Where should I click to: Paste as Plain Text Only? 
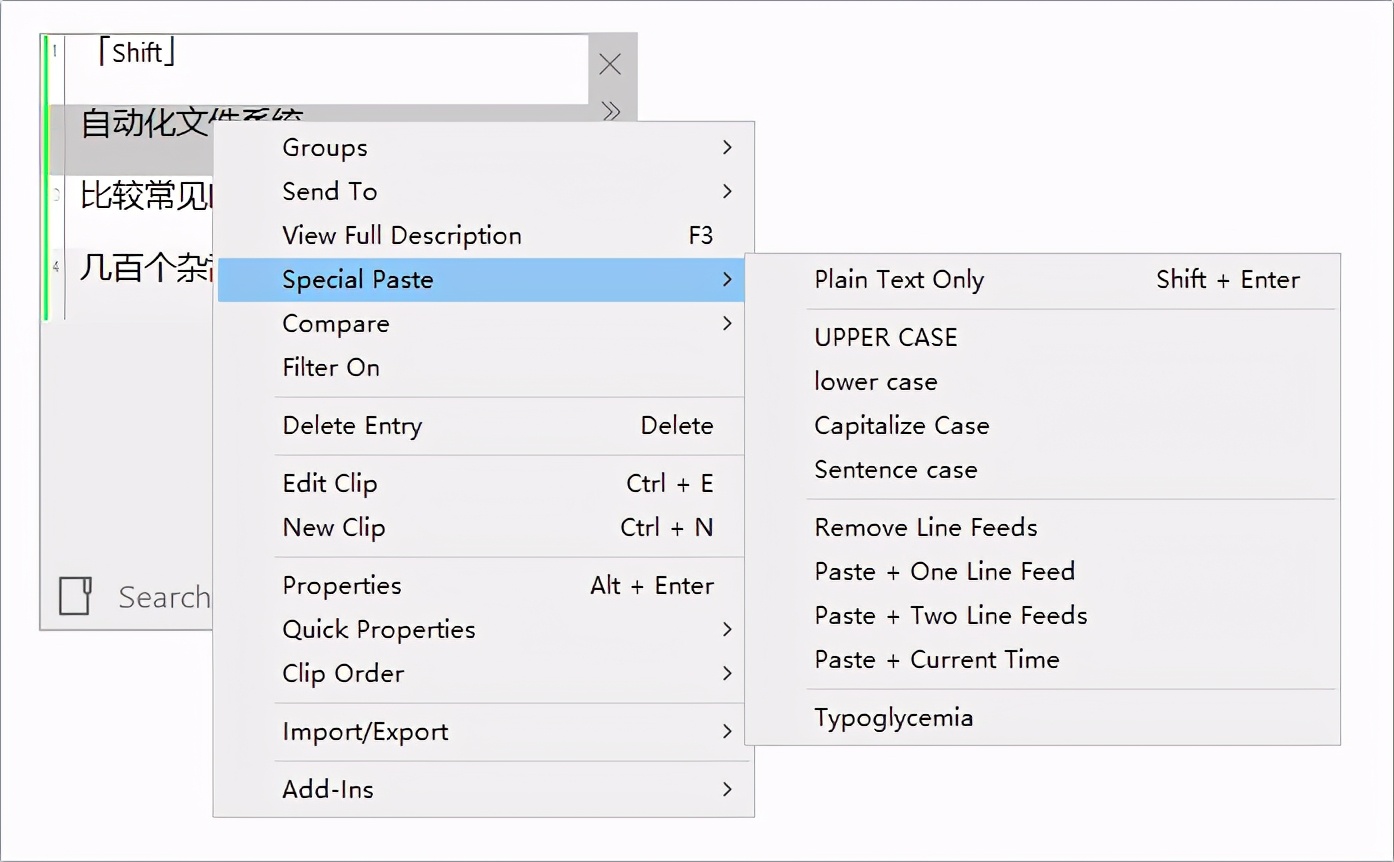click(899, 280)
